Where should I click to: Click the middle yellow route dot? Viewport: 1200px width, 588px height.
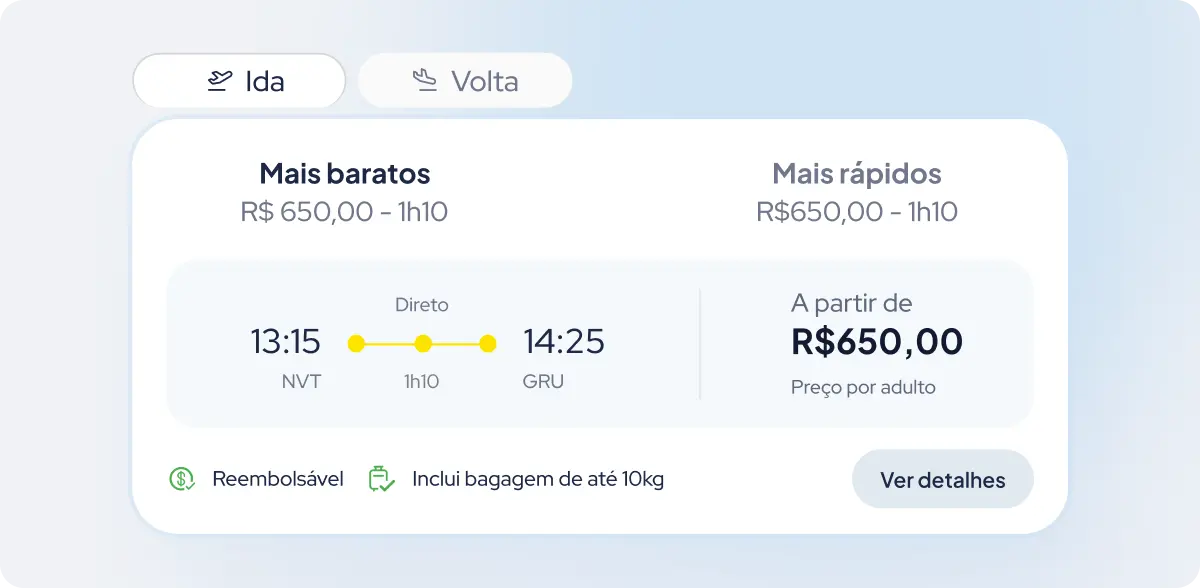[x=423, y=344]
